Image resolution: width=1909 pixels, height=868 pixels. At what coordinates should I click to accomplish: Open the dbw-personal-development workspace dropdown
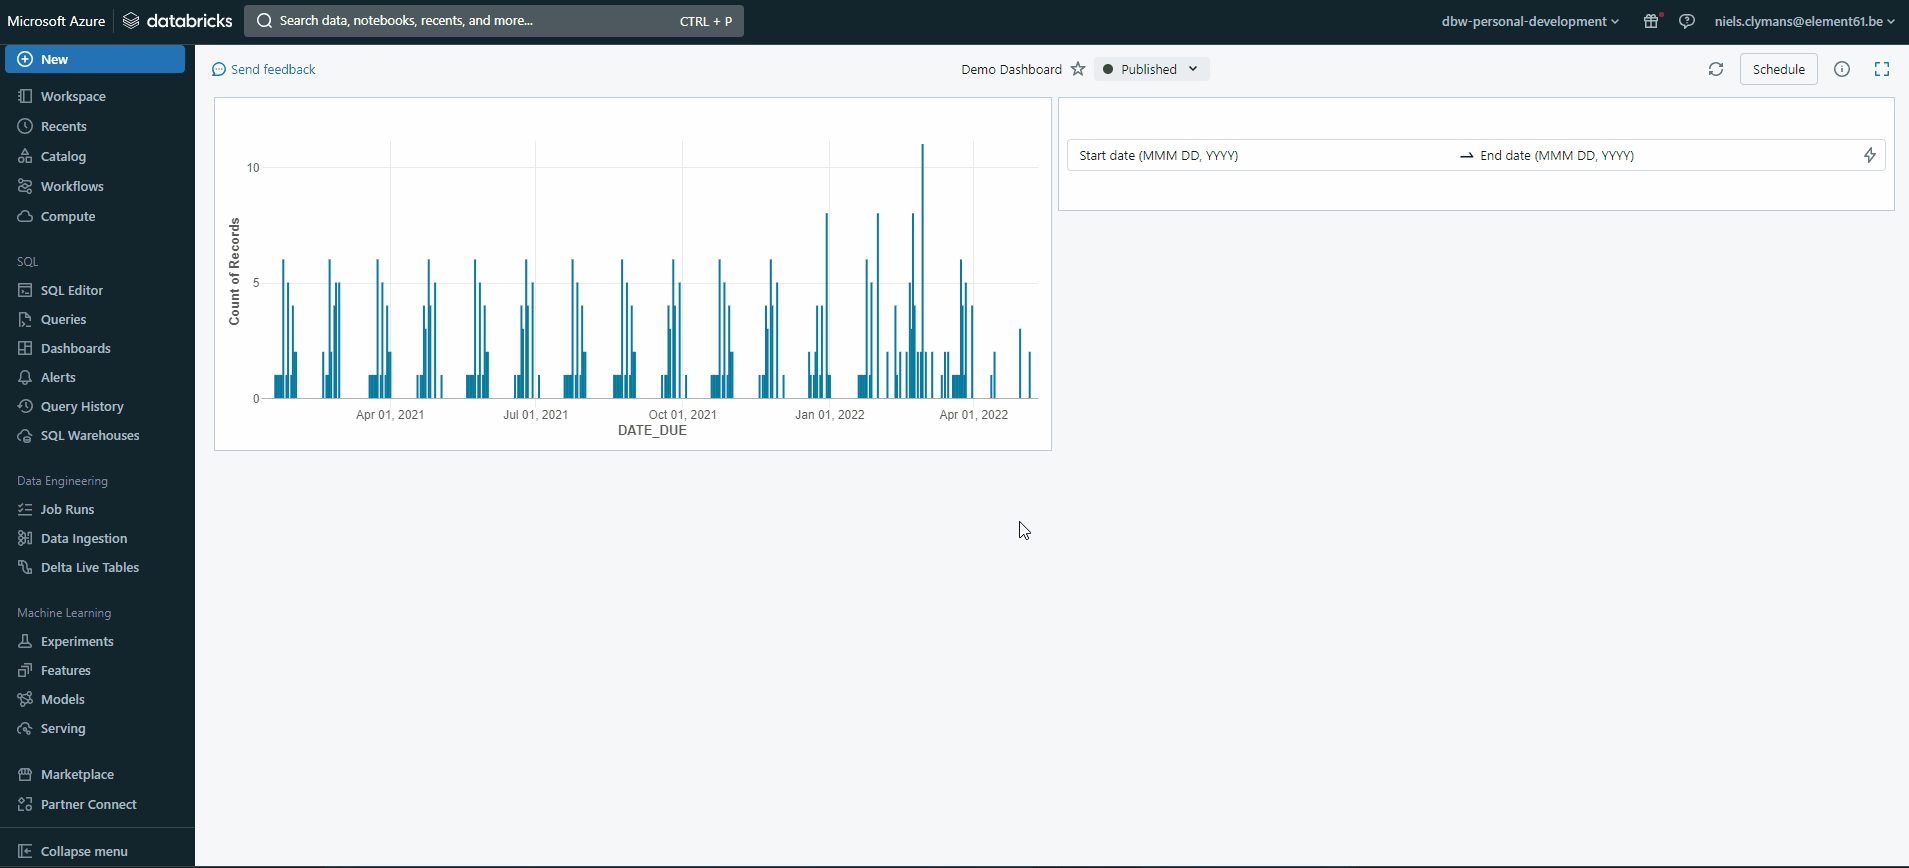pyautogui.click(x=1530, y=21)
